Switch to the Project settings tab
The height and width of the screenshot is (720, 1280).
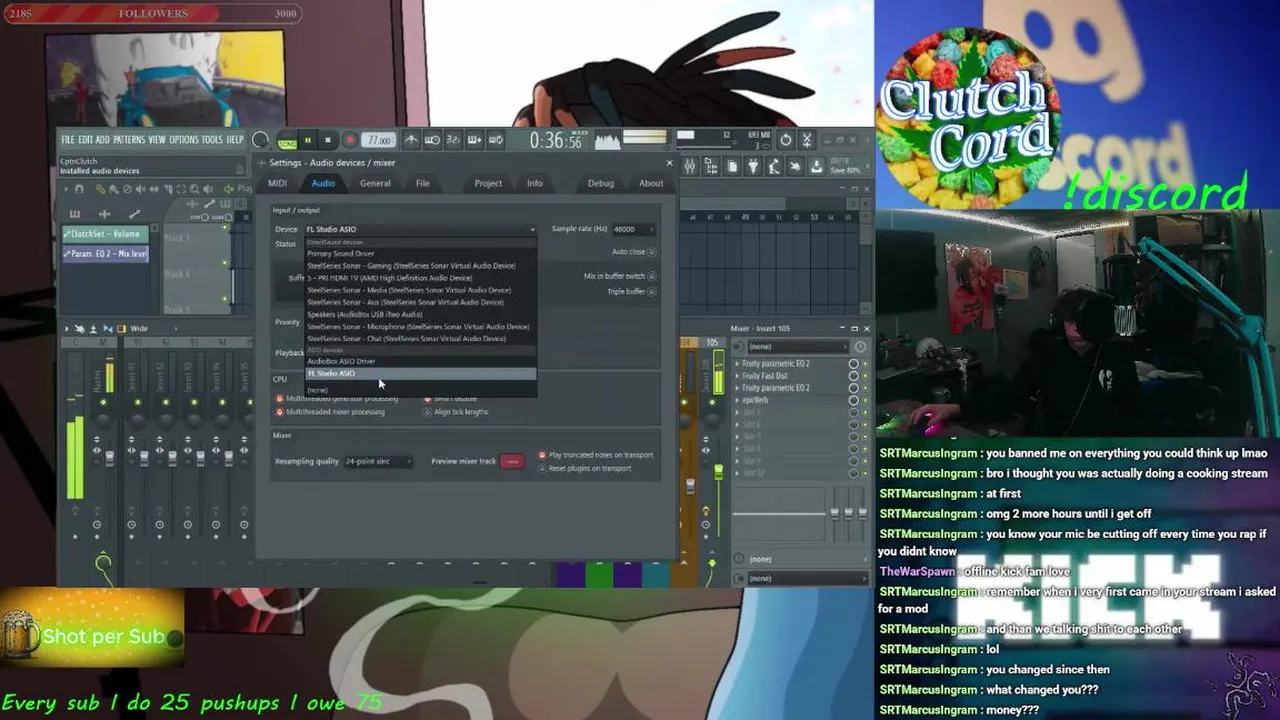[x=488, y=183]
